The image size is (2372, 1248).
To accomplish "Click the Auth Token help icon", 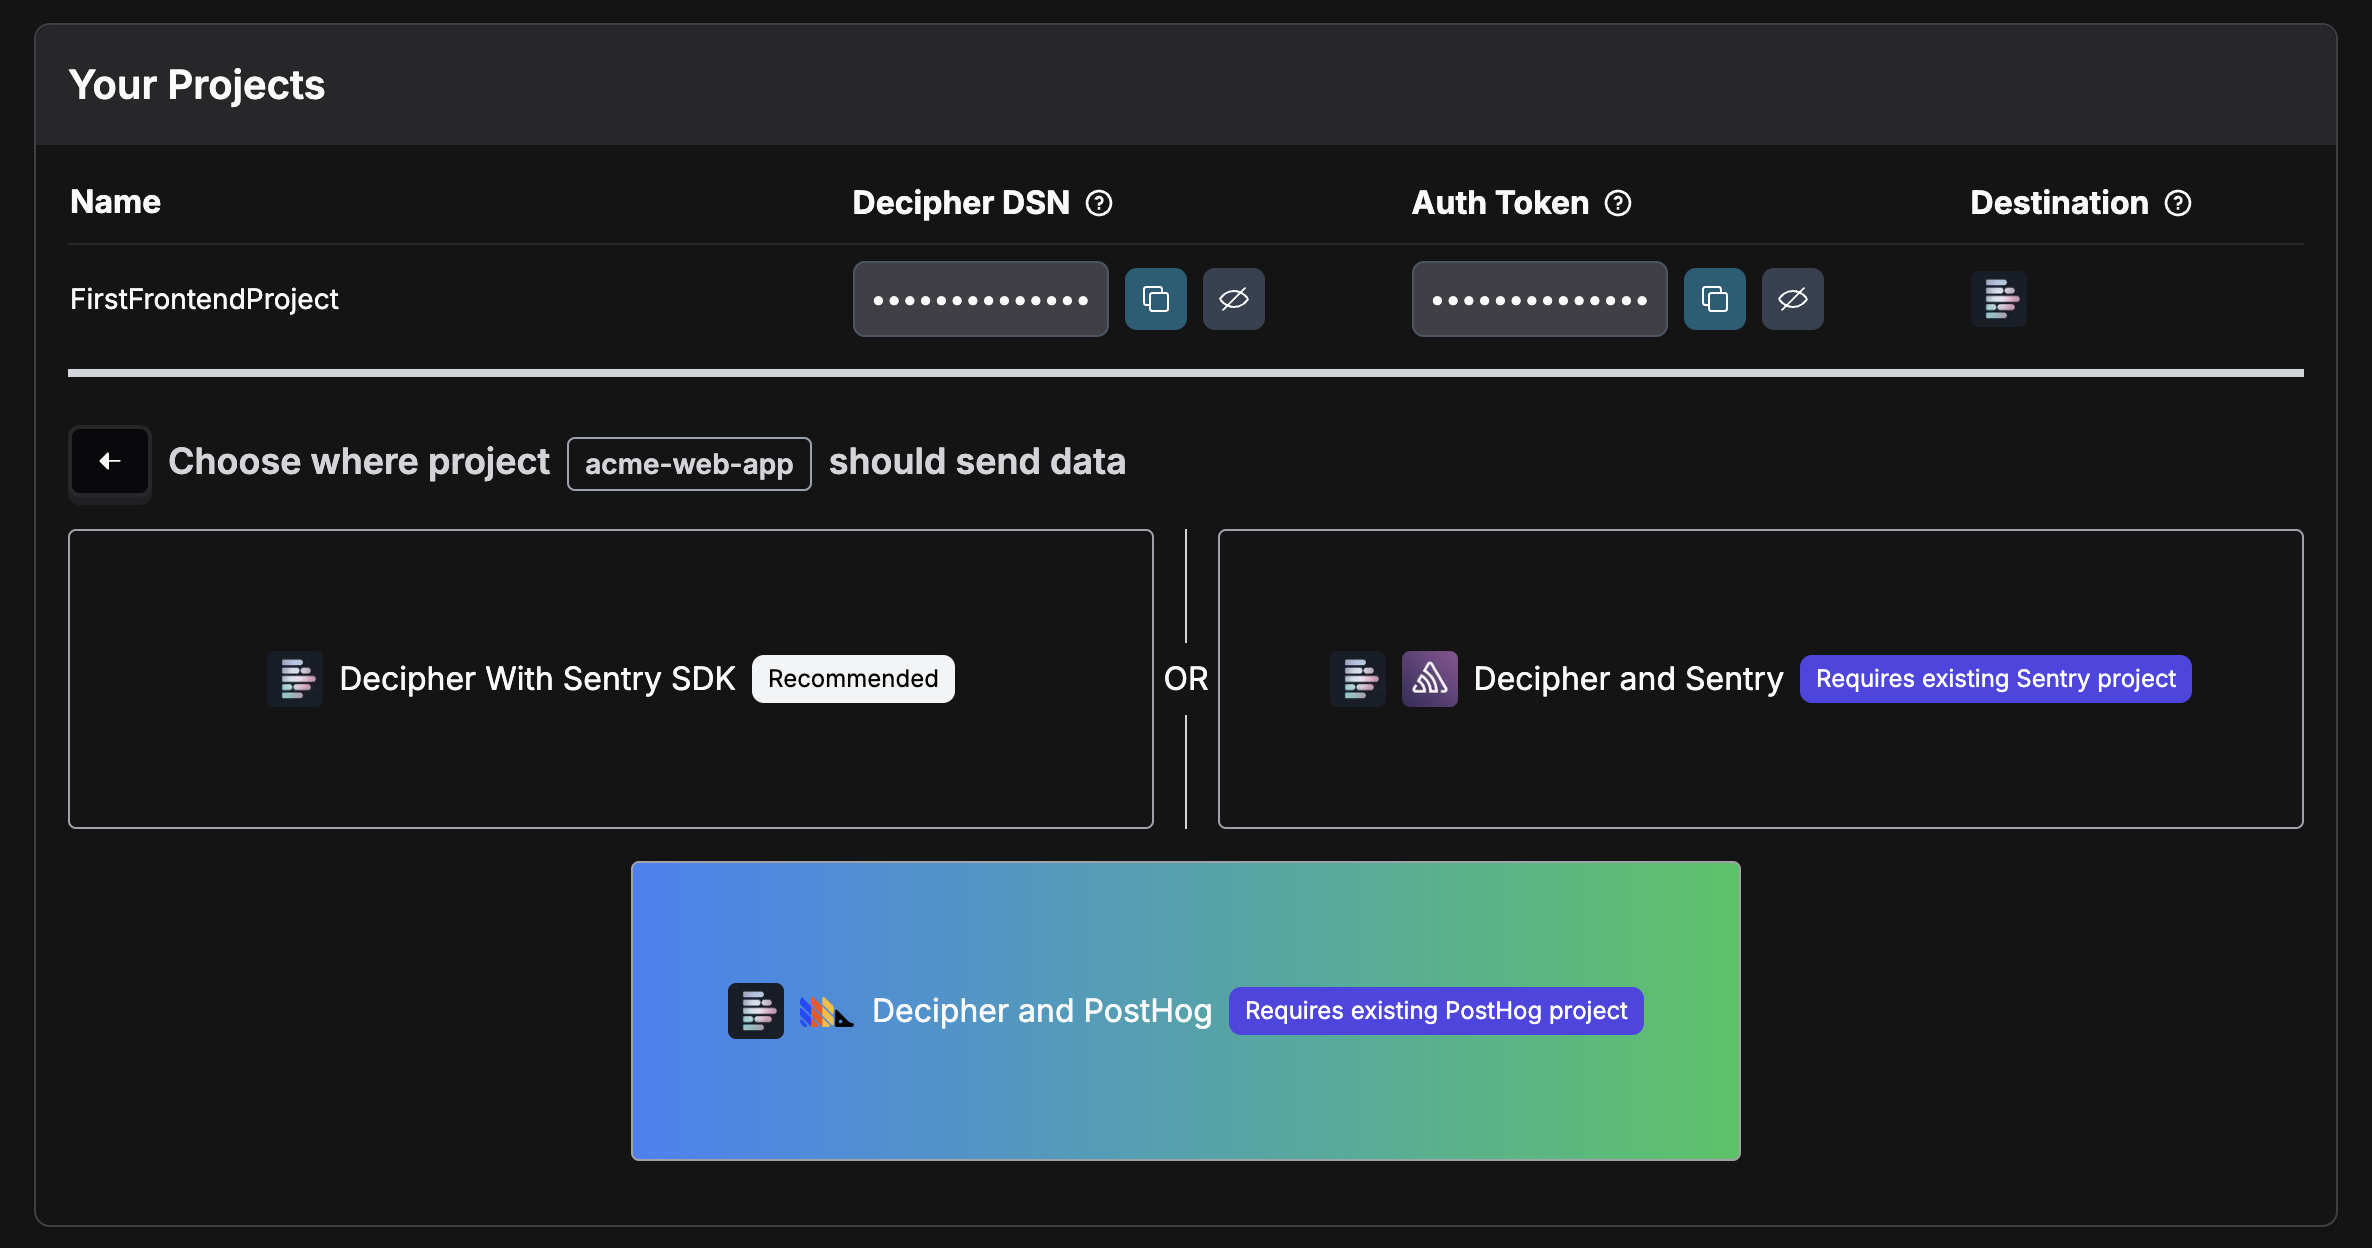I will tap(1618, 203).
